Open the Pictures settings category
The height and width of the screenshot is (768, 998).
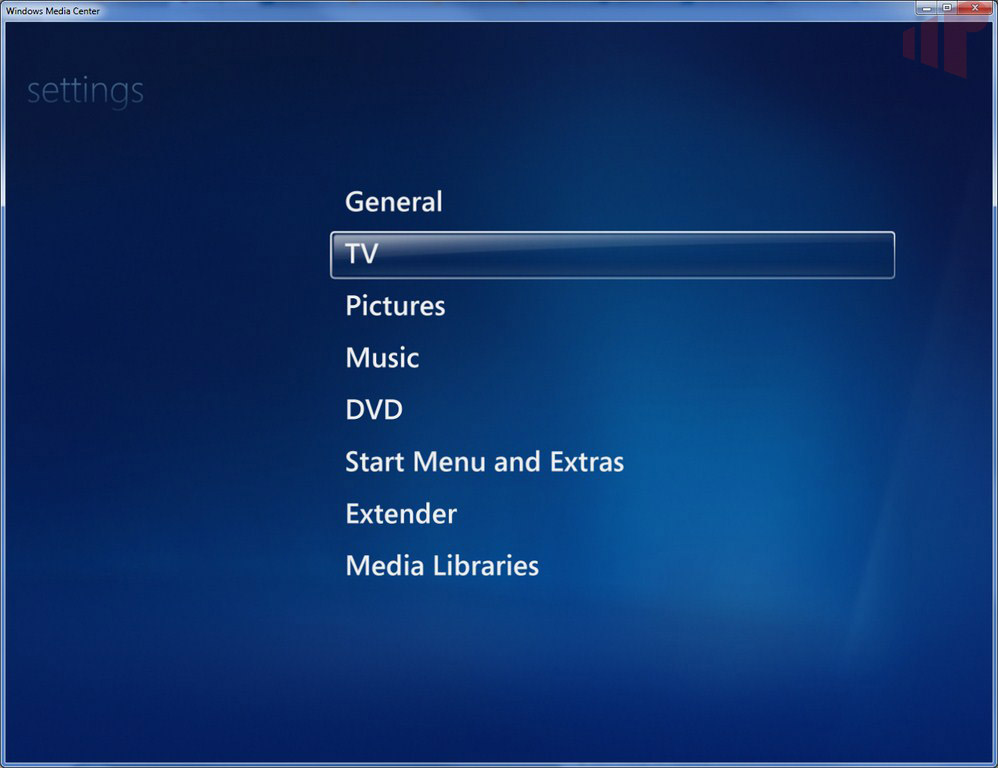click(395, 306)
